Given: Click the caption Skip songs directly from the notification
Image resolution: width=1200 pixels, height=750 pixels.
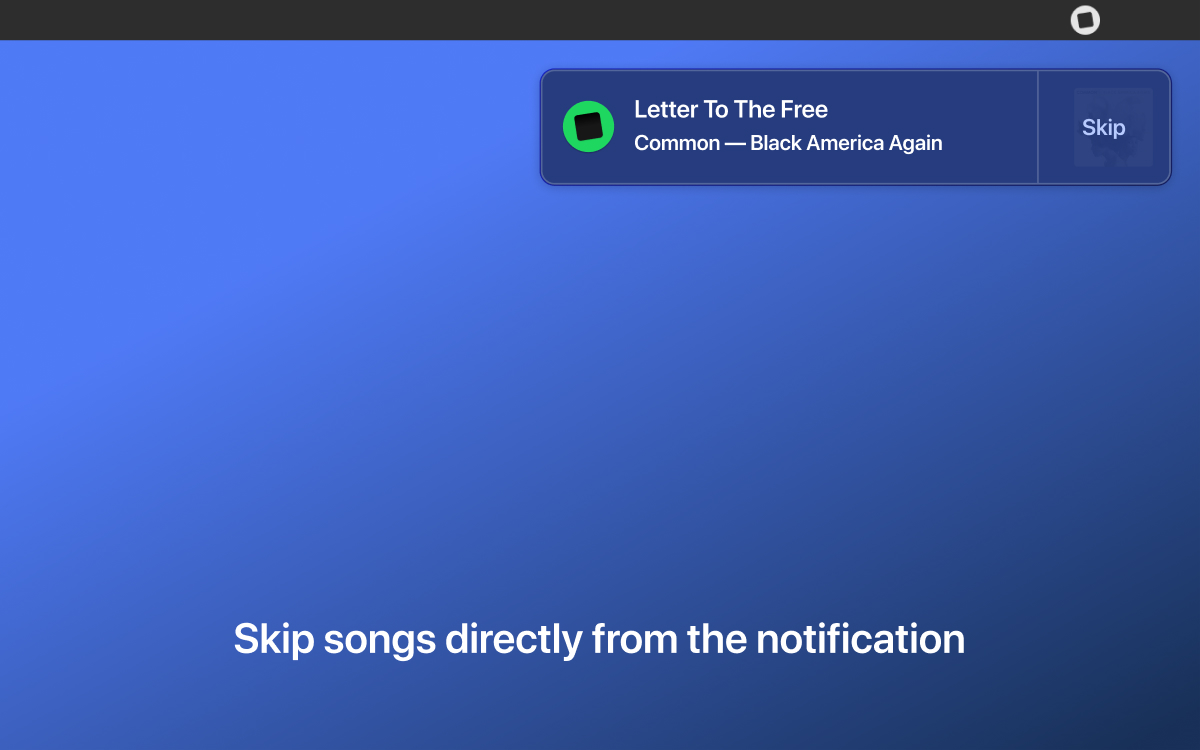Looking at the screenshot, I should coord(599,639).
